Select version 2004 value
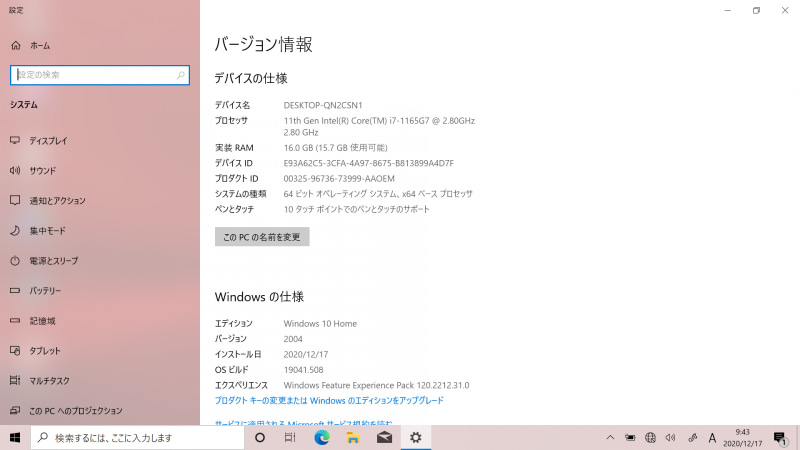 [x=293, y=339]
